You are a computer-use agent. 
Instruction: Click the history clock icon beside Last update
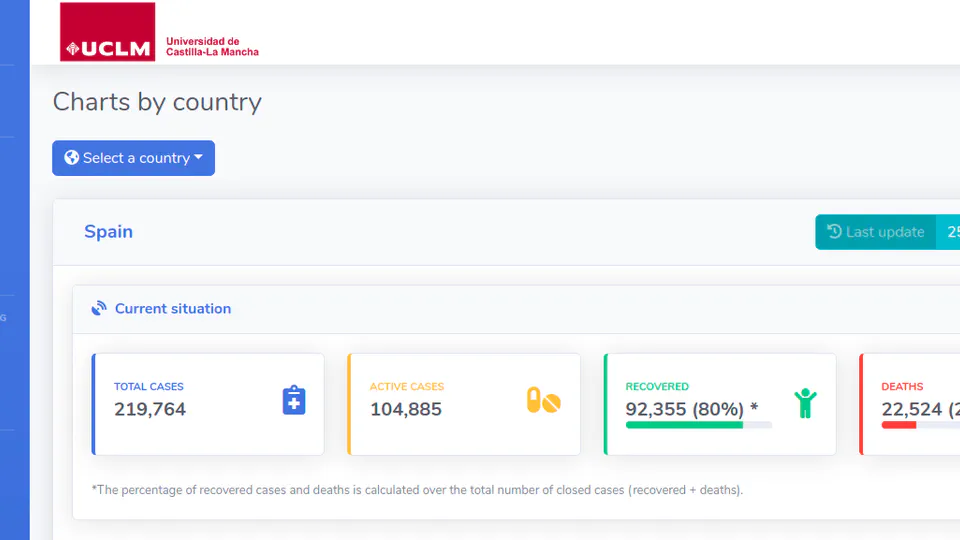[834, 231]
